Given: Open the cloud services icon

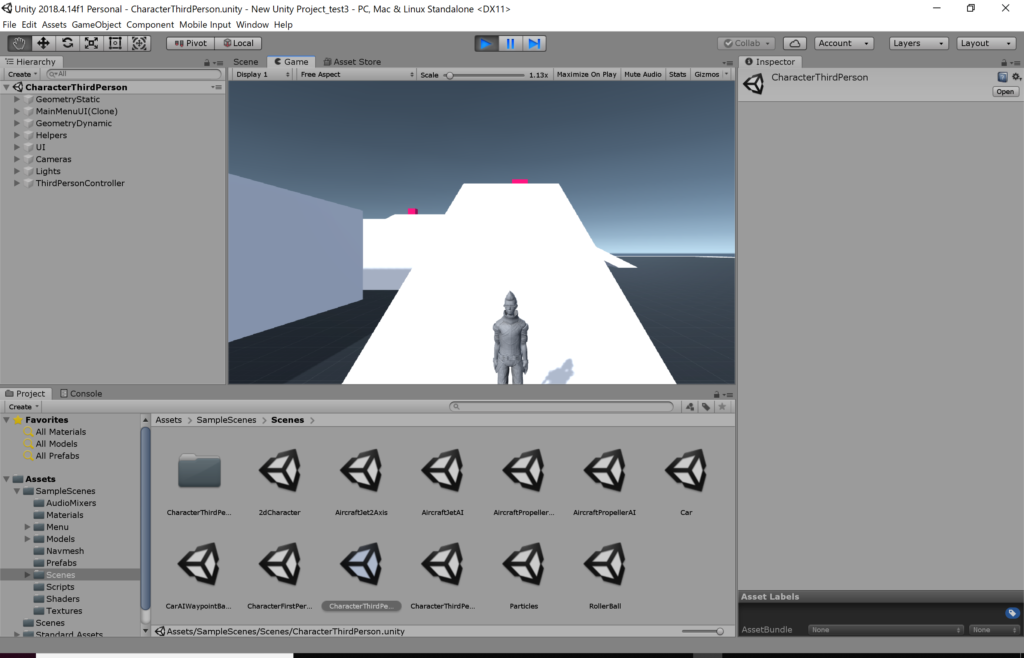Looking at the screenshot, I should [795, 43].
